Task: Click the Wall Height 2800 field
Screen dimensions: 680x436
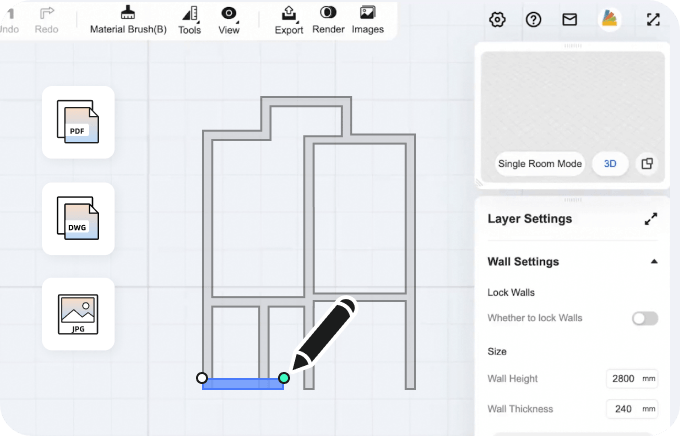Action: tap(632, 379)
